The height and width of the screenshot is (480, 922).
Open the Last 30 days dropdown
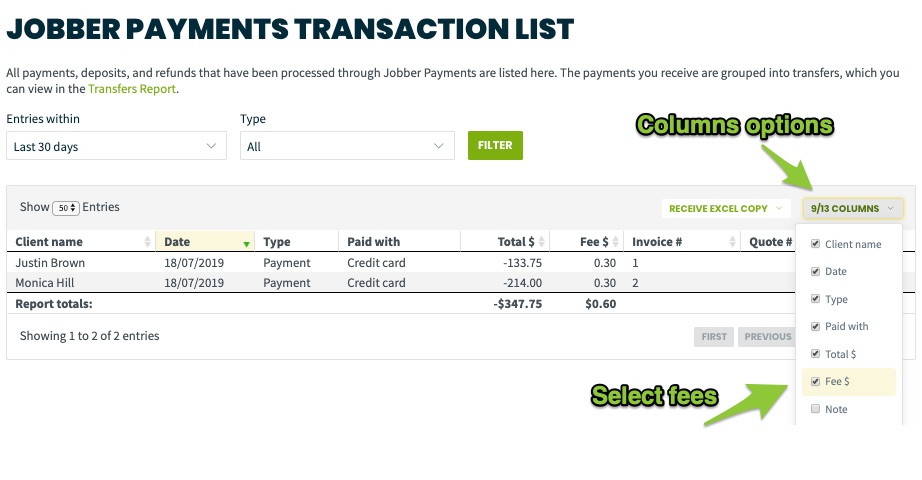point(116,146)
